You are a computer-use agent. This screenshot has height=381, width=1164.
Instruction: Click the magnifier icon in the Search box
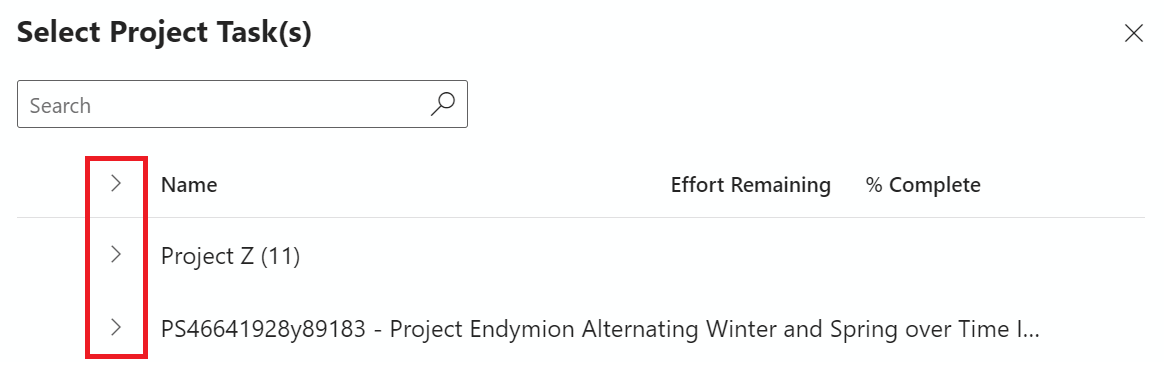click(442, 104)
